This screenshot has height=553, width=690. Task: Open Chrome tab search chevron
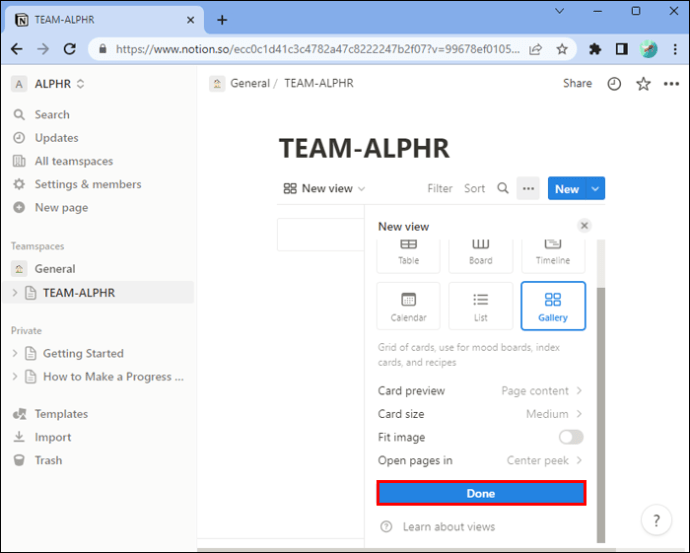click(559, 11)
